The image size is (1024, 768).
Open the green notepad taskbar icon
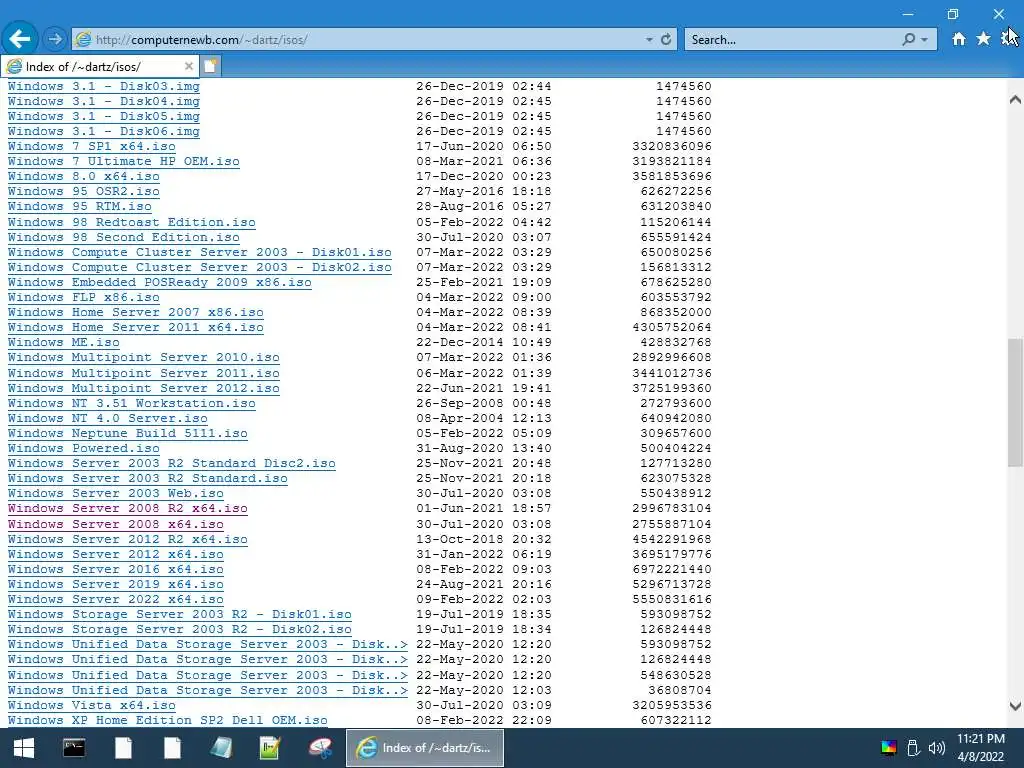point(270,748)
